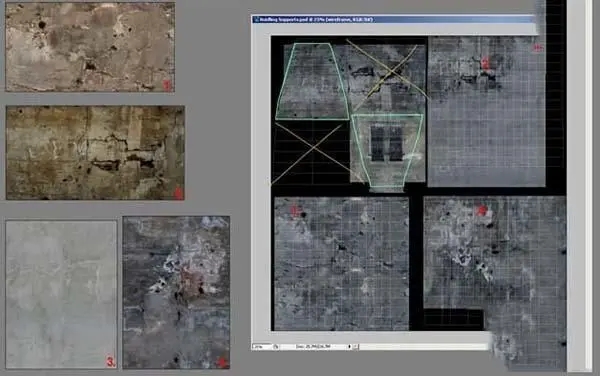The height and width of the screenshot is (376, 600).
Task: Select the tan cracked concrete texture number one
Action: (90, 47)
